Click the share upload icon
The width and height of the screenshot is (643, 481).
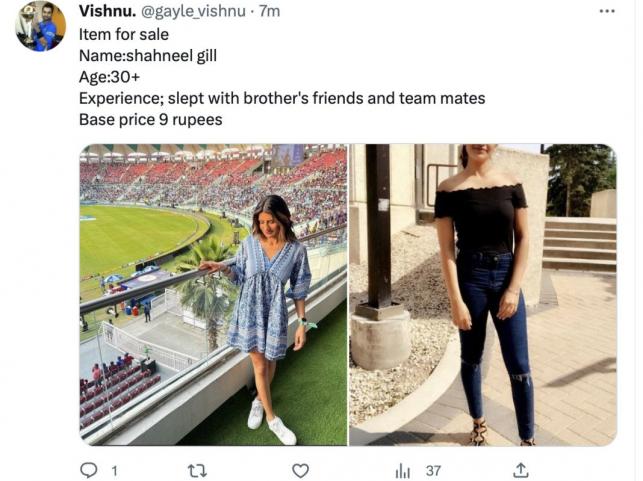520,469
